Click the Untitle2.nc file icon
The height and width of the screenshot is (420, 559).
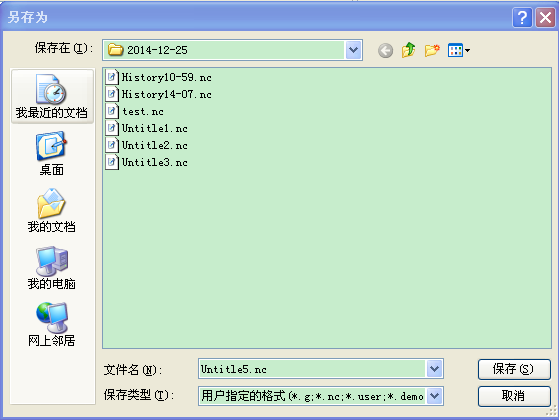tap(112, 145)
